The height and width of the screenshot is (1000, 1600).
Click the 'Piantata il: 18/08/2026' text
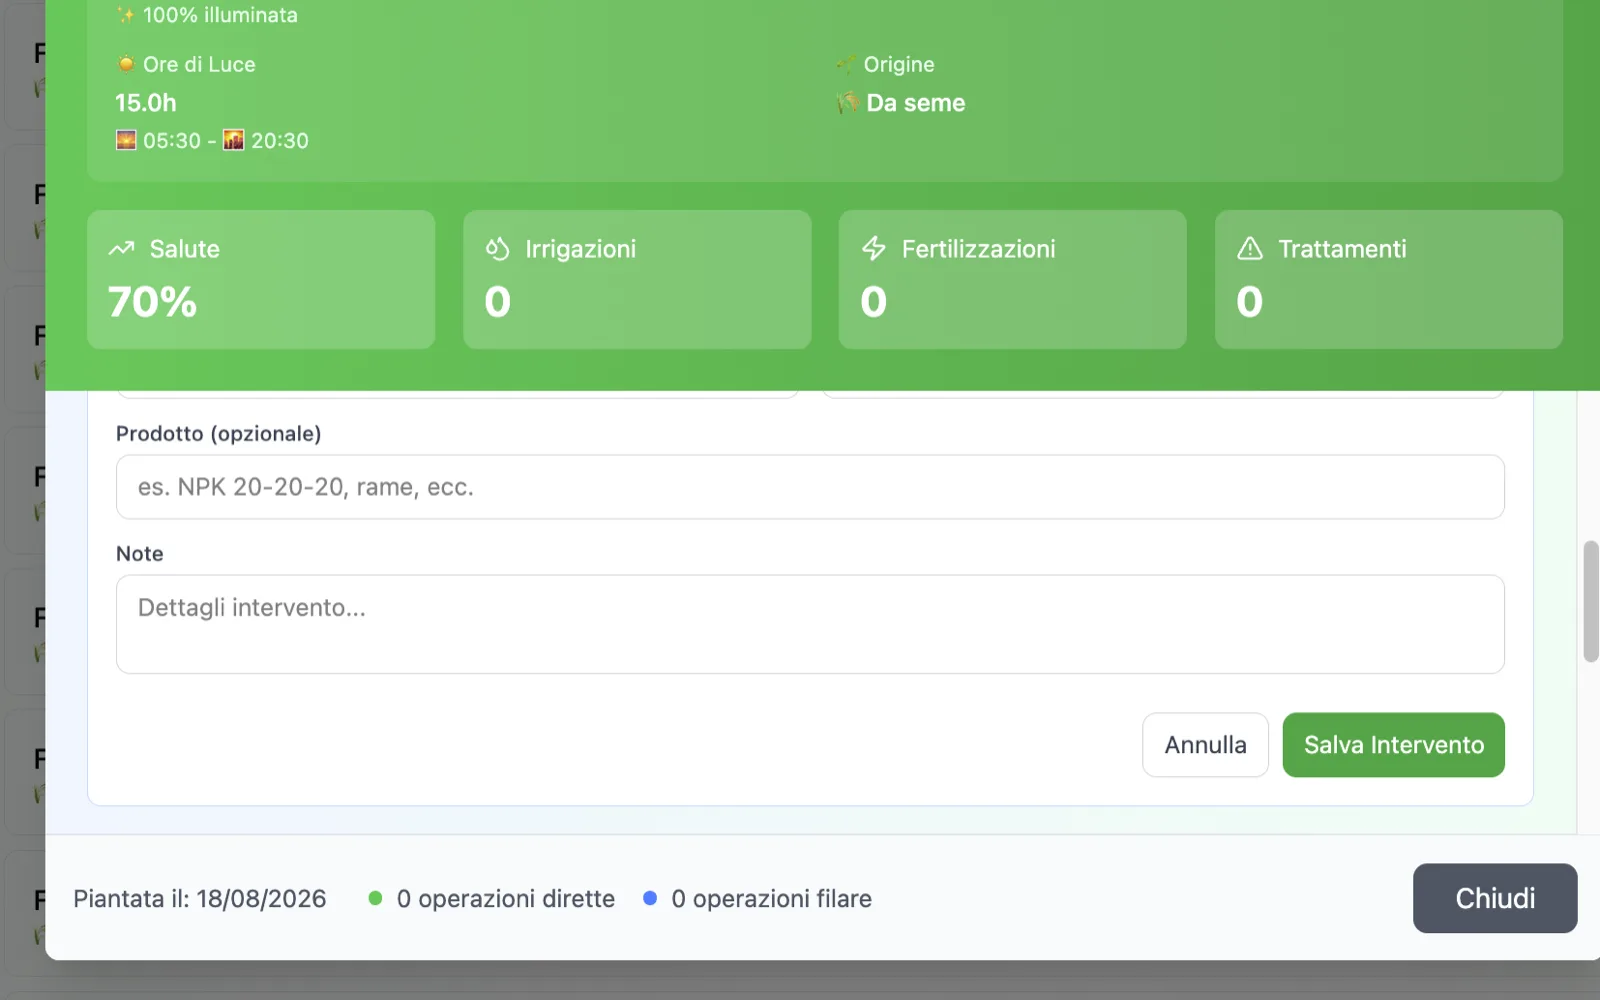tap(200, 898)
